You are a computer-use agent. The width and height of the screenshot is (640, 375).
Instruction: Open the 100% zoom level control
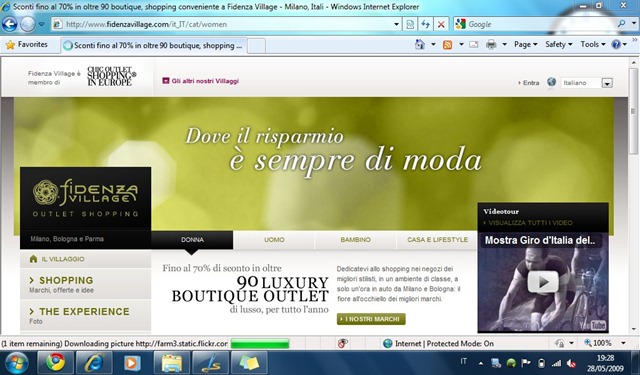click(x=604, y=343)
